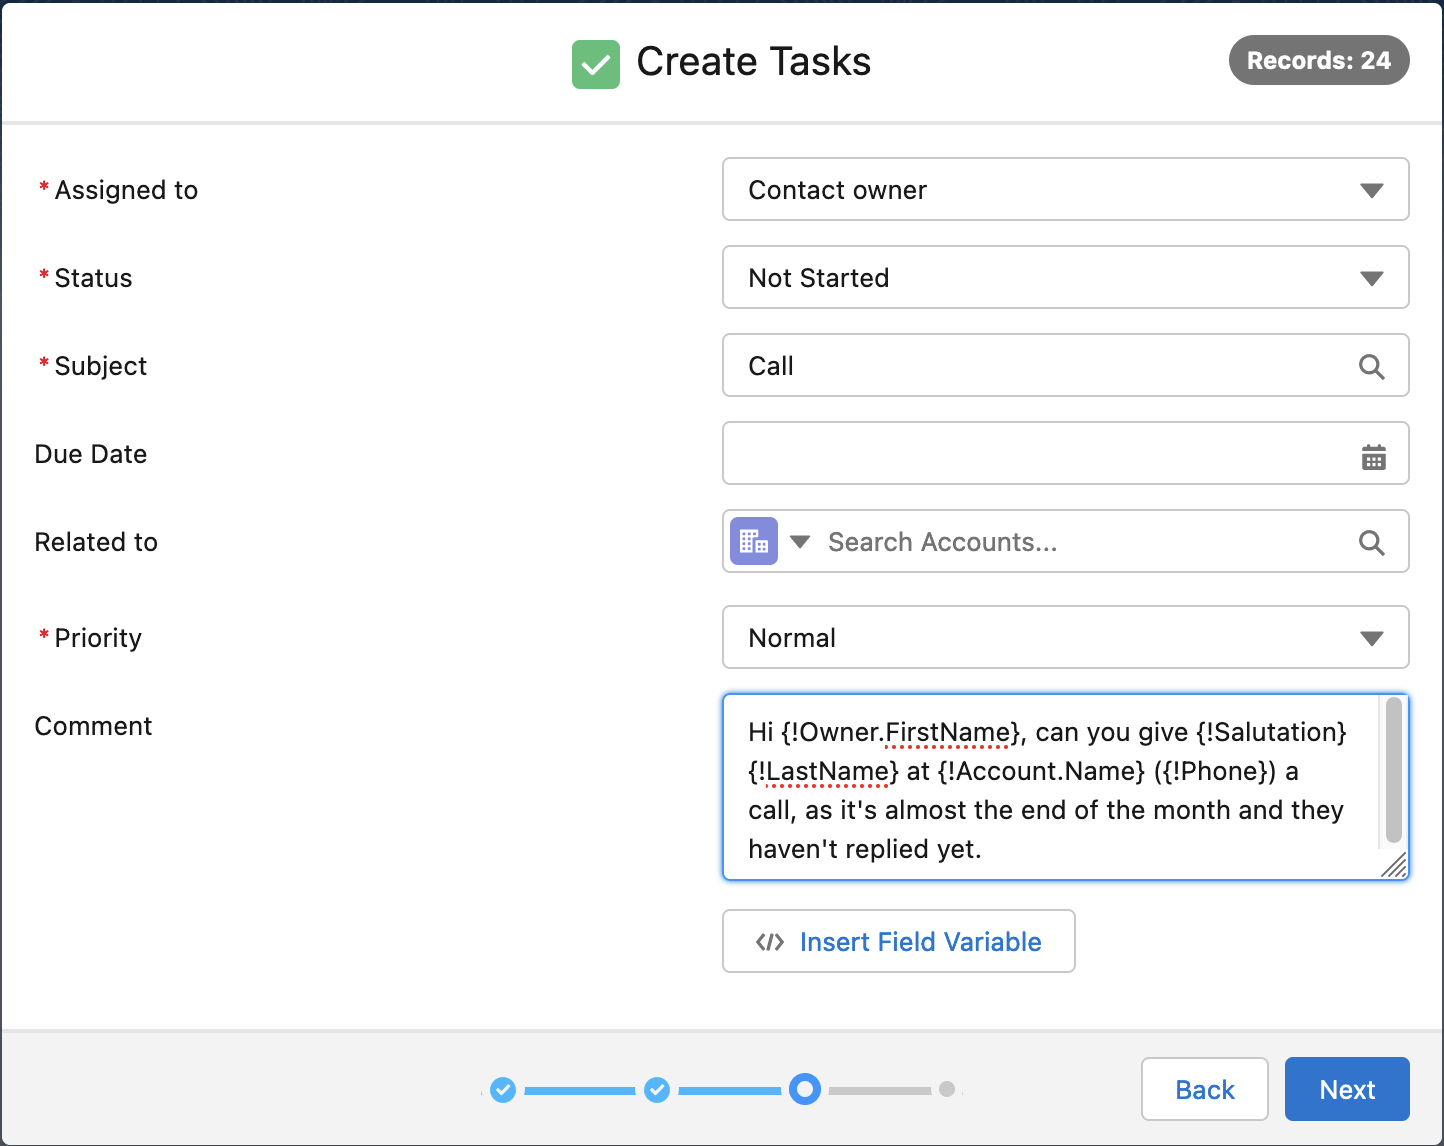Screen dimensions: 1444x1146
Task: Click the Insert Field Variable button
Action: pos(899,941)
